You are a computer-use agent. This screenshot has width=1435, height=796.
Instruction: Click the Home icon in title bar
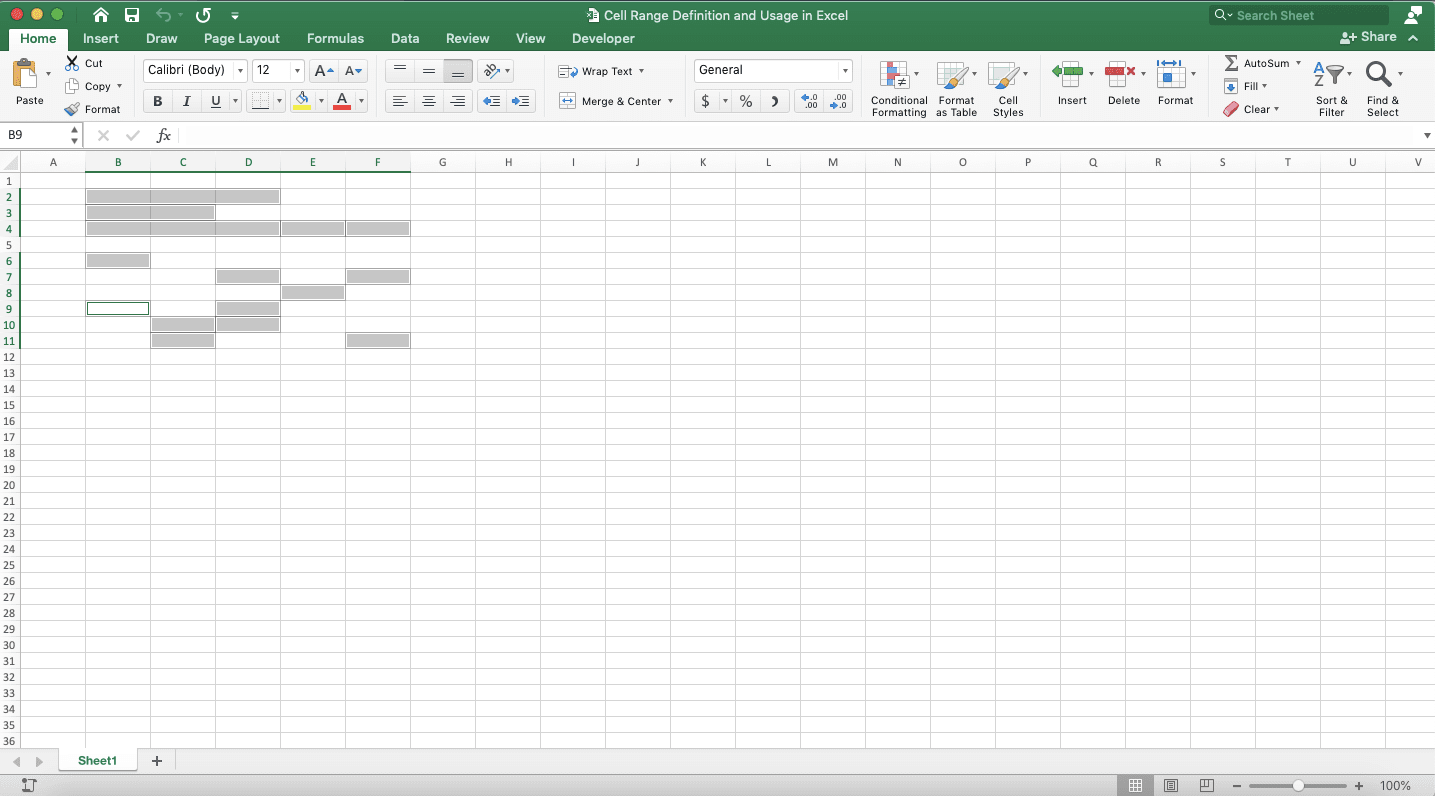tap(101, 15)
